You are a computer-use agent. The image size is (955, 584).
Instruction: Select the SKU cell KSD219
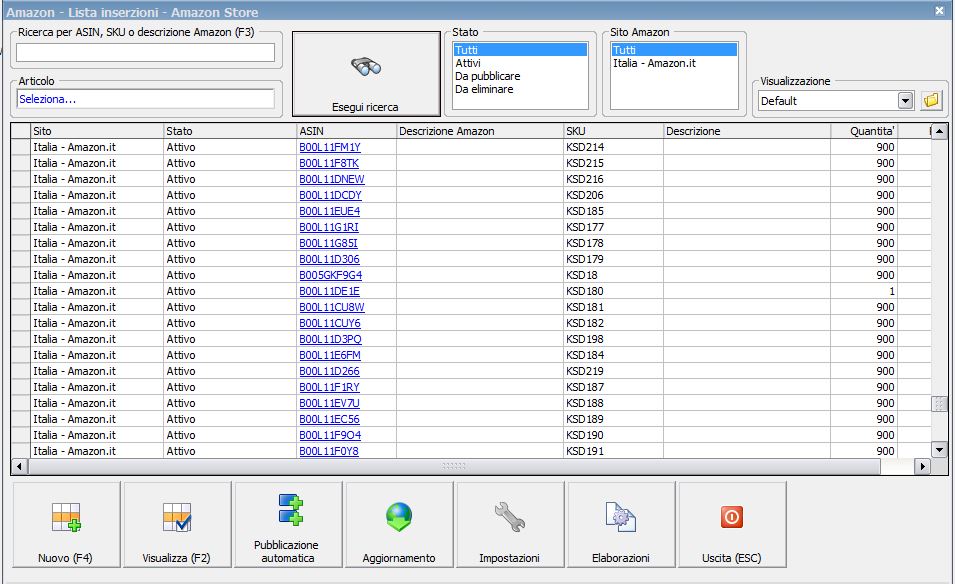point(613,371)
